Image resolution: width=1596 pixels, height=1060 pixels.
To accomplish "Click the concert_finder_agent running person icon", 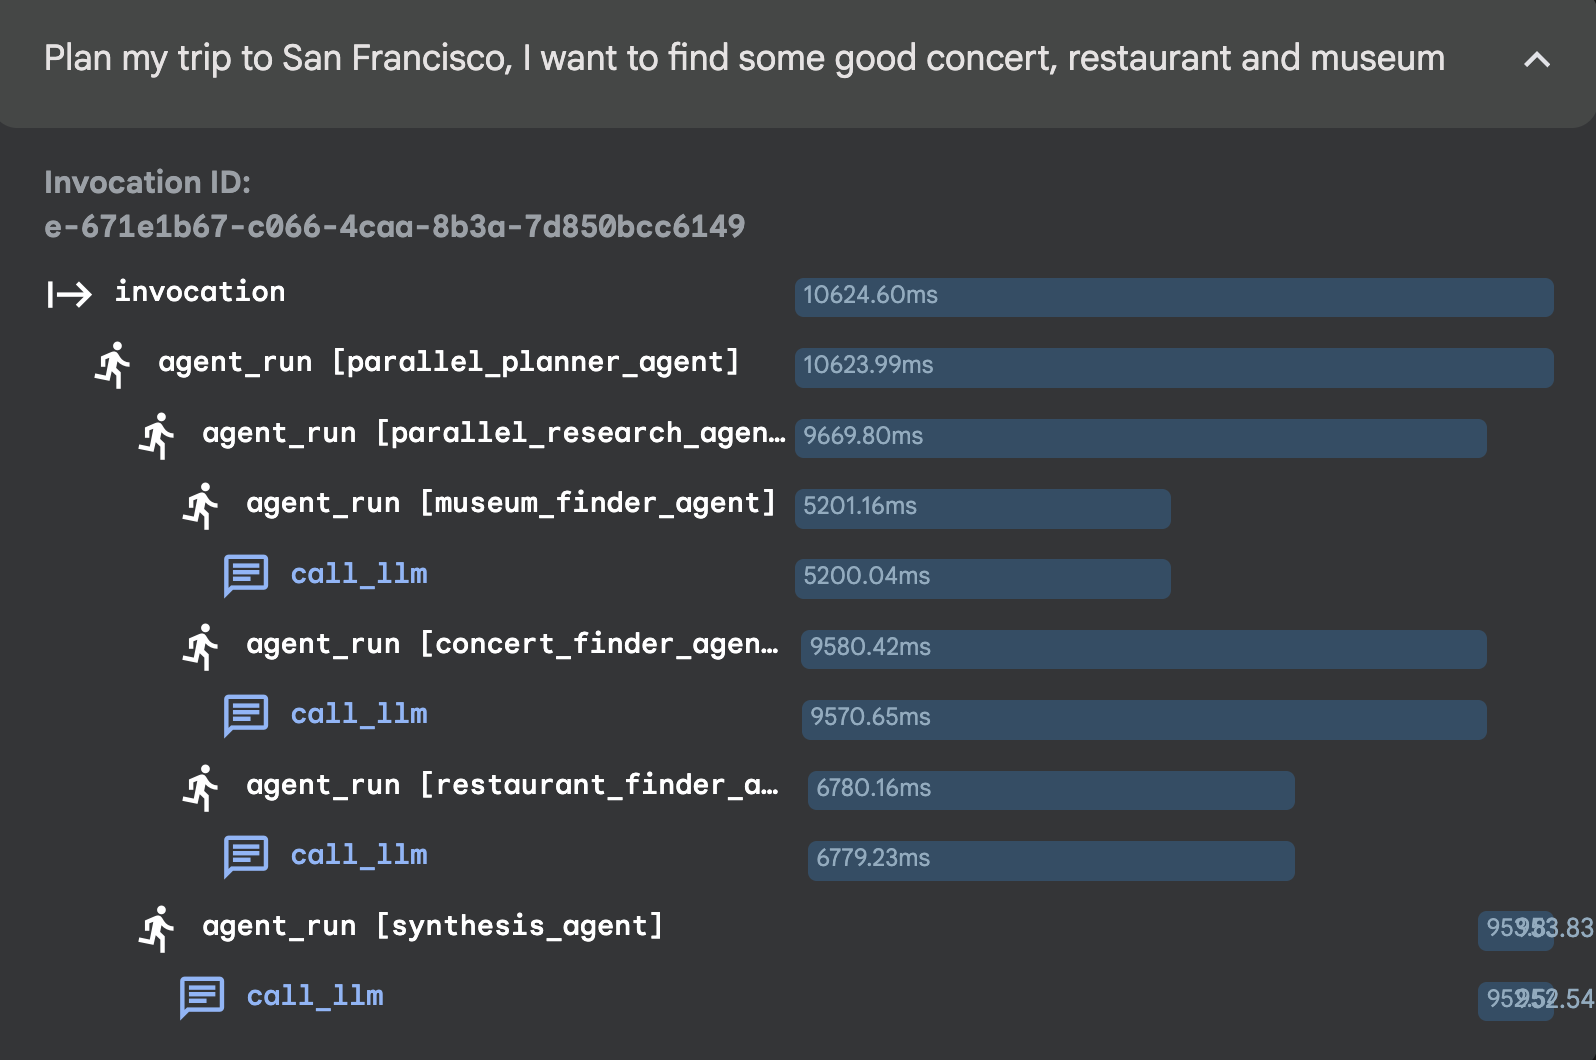I will click(201, 647).
